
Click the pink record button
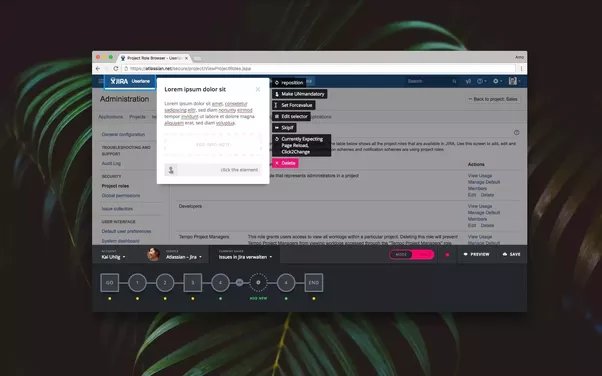pyautogui.click(x=447, y=254)
